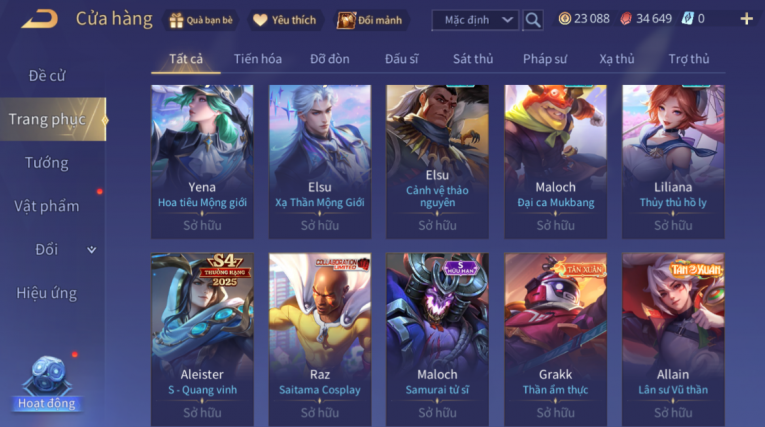Viewport: 765px width, 427px height.
Task: Select Raz Saitama Cosplay skin card
Action: 320,339
